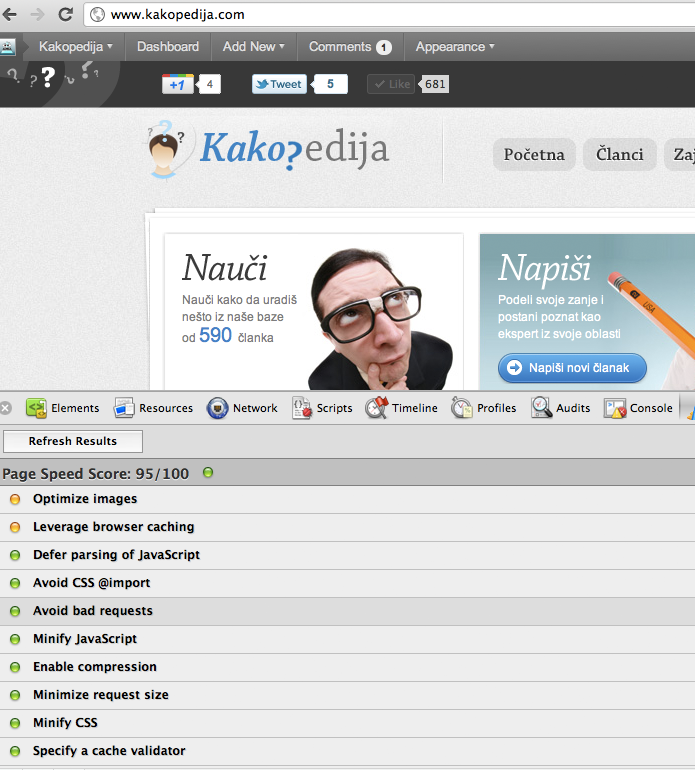695x770 pixels.
Task: Open the Profiles panel icon
Action: [x=462, y=408]
